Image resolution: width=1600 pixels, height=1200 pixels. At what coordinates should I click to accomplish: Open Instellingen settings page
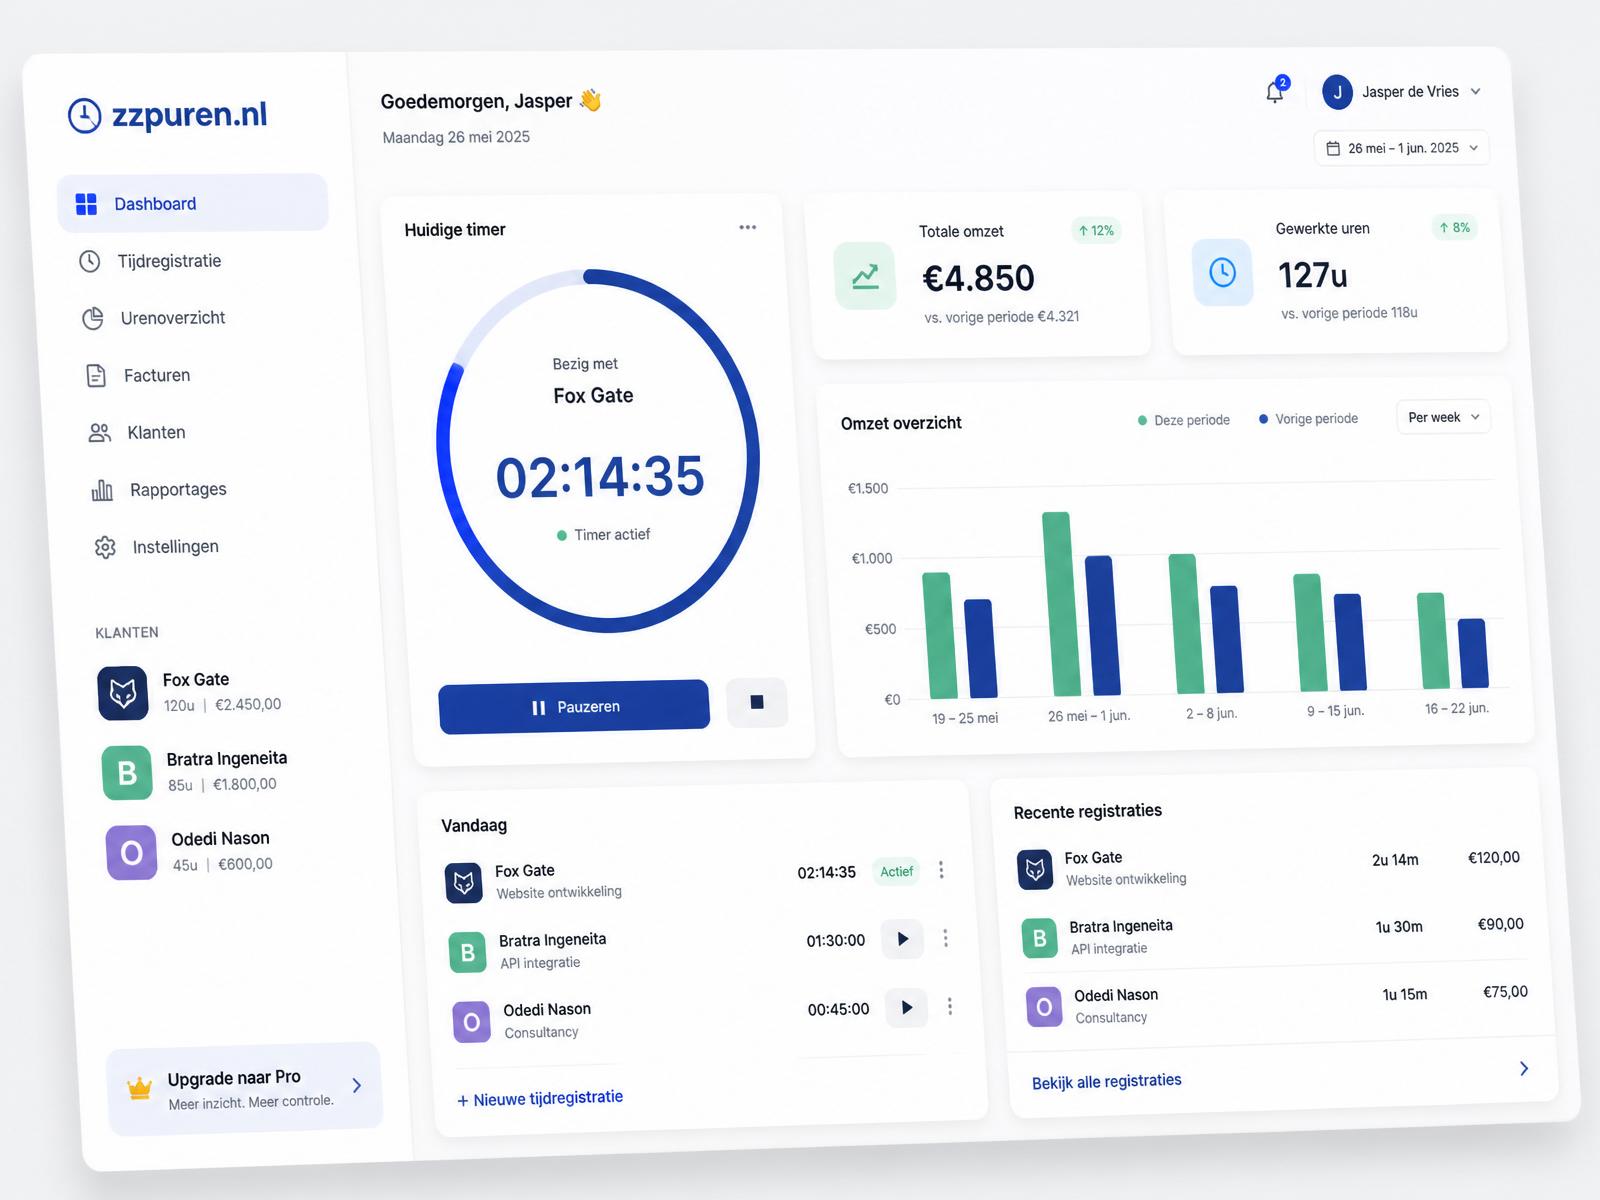156,547
